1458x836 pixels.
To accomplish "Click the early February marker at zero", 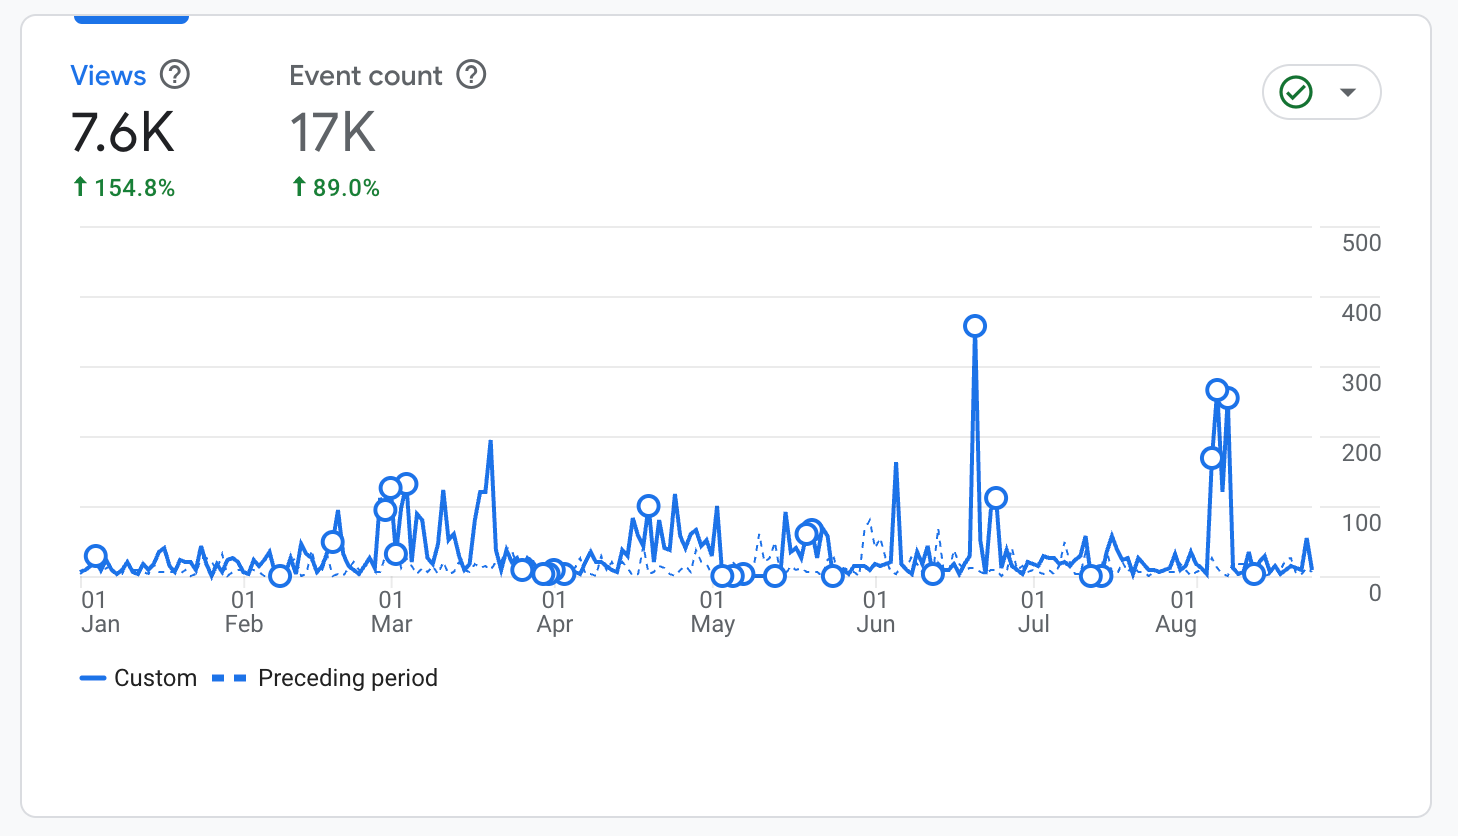I will point(280,575).
